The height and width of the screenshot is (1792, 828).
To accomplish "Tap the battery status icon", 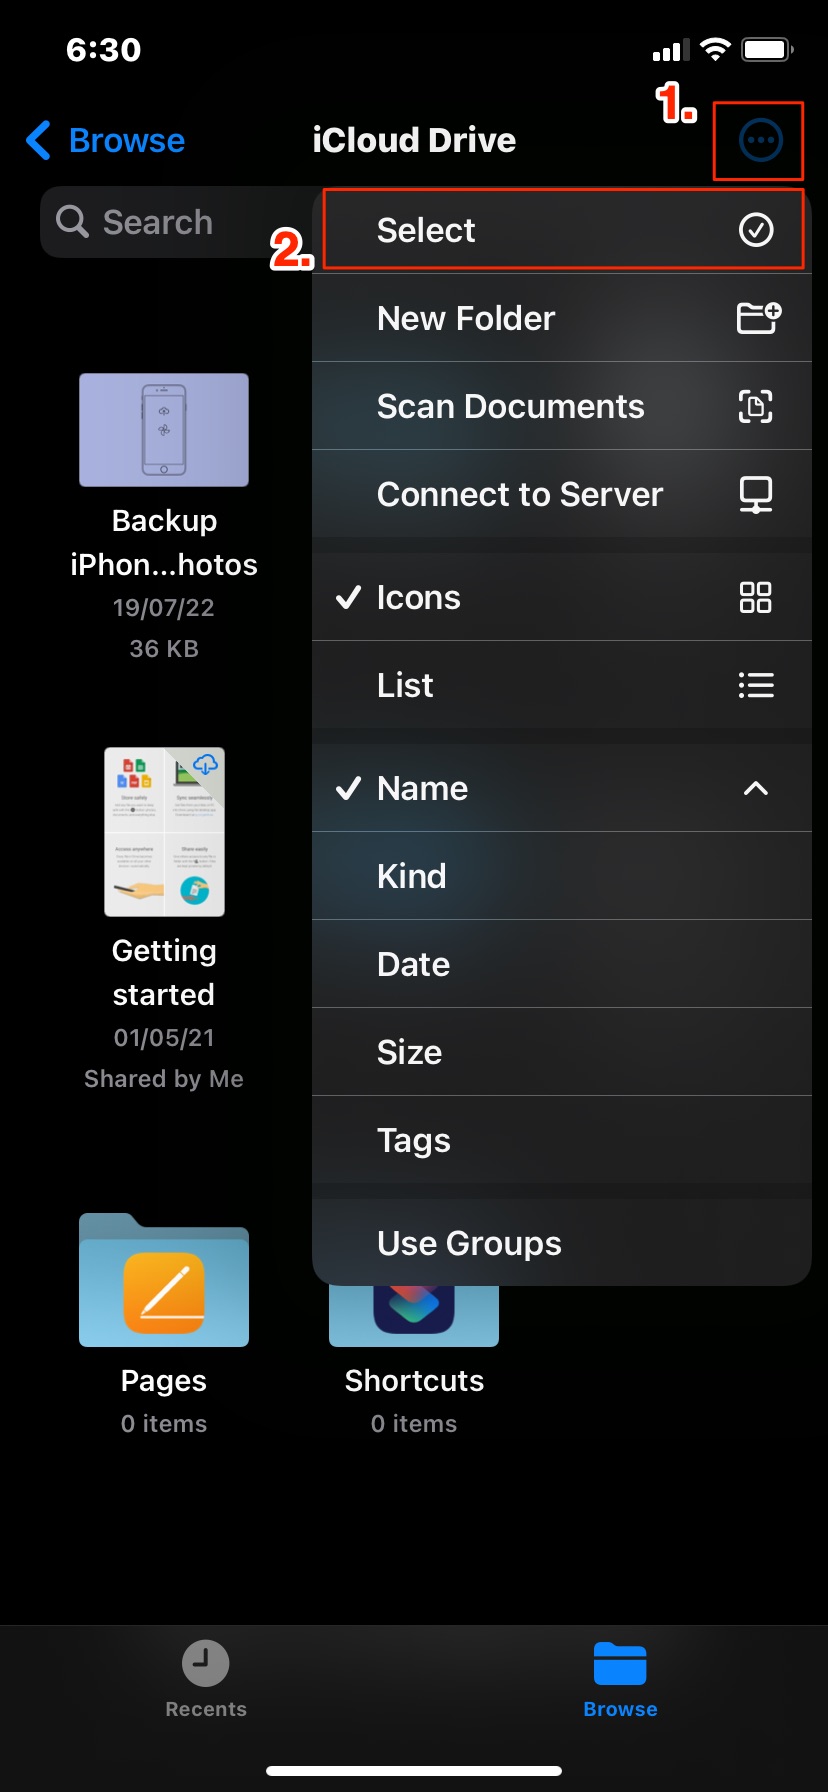I will pos(768,49).
